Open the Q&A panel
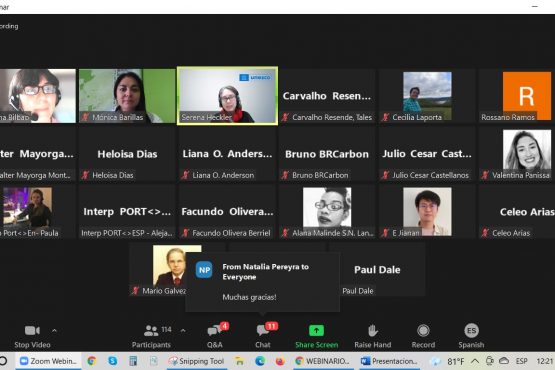The image size is (555, 370). (215, 336)
